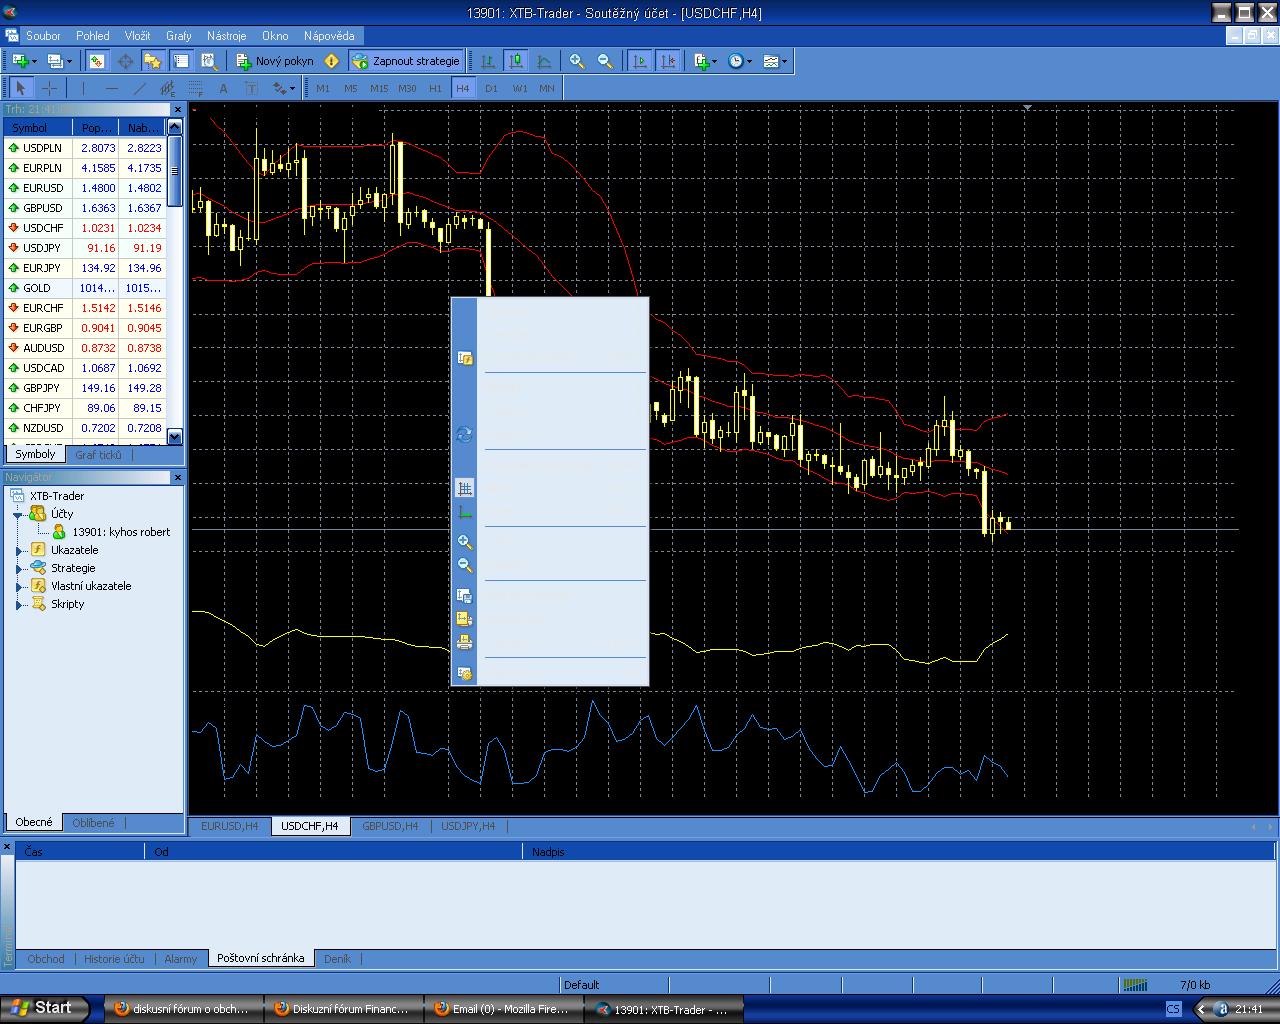1280x1024 pixels.
Task: Open Email (0) Mozilla Firefox taskbar button
Action: 503,1009
